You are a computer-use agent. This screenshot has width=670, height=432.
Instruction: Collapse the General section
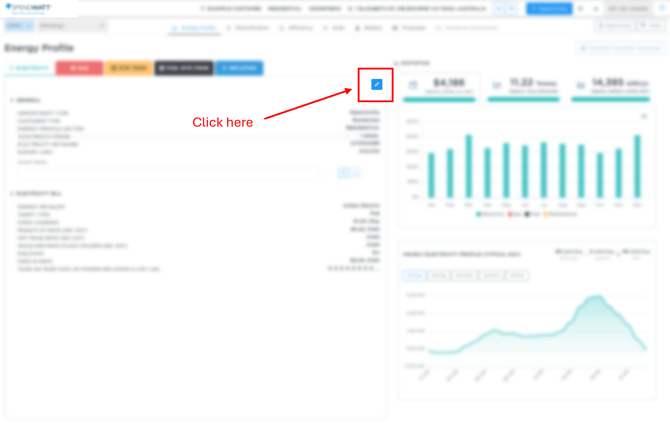[12, 100]
